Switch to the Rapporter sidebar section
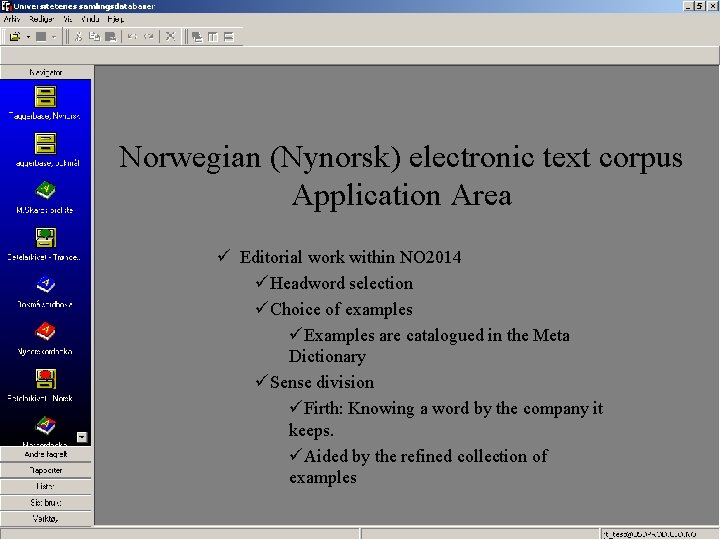Image resolution: width=720 pixels, height=540 pixels. [46, 470]
